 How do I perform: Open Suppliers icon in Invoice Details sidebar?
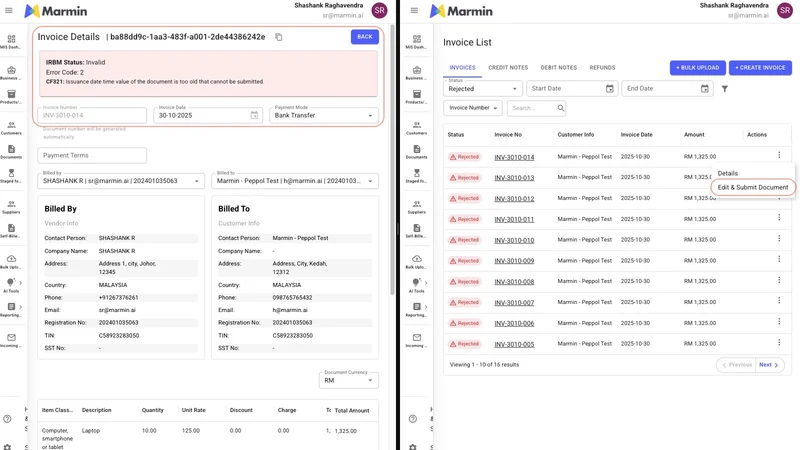point(11,204)
